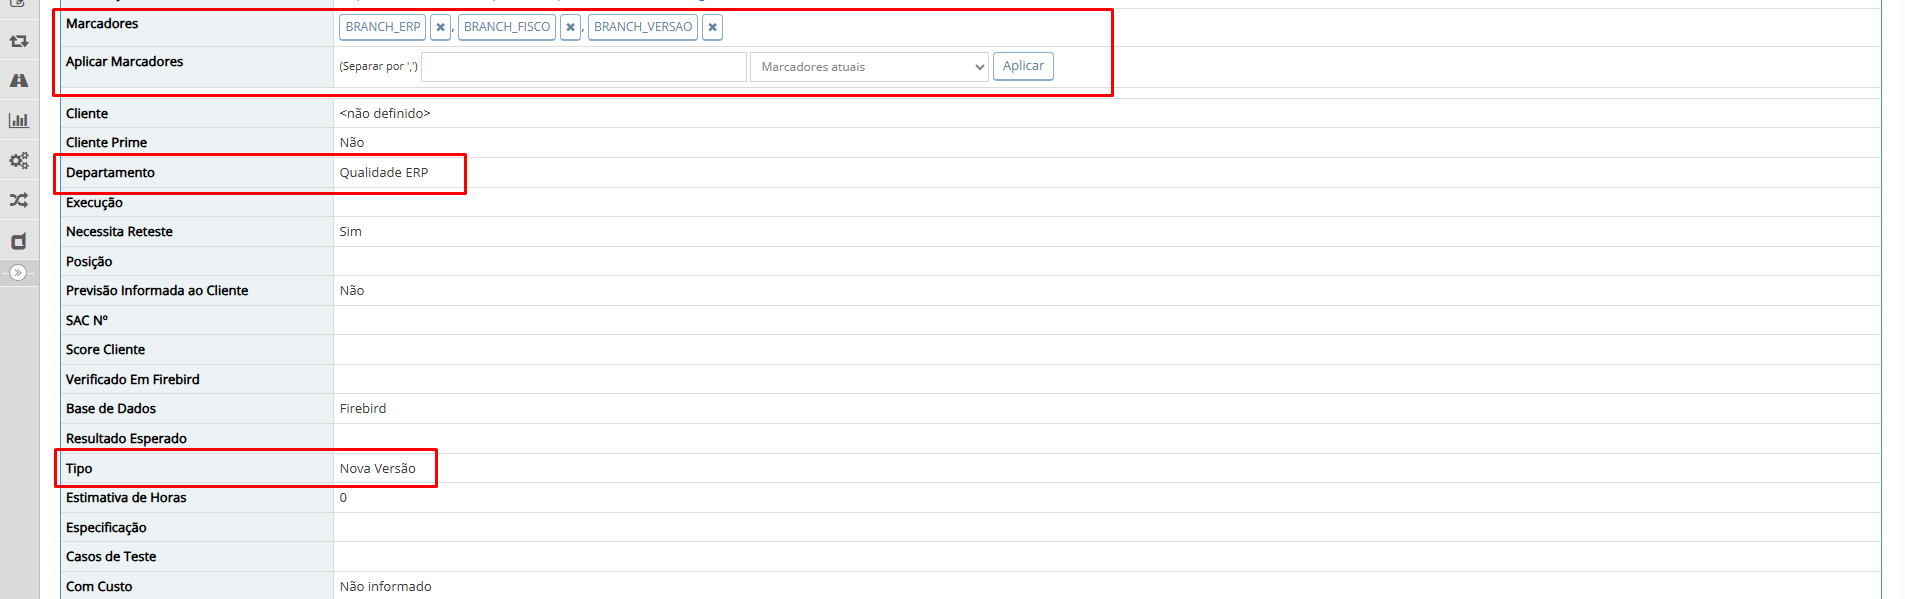Open the Change Log retweet icon in sidebar

pos(19,41)
